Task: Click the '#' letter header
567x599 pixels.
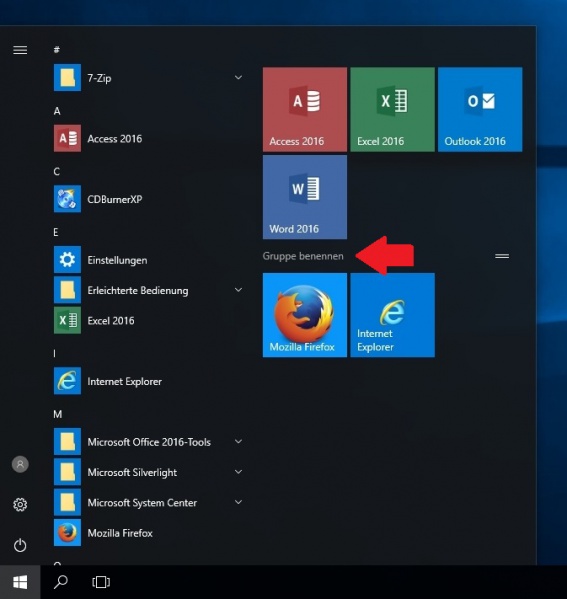Action: click(x=57, y=49)
